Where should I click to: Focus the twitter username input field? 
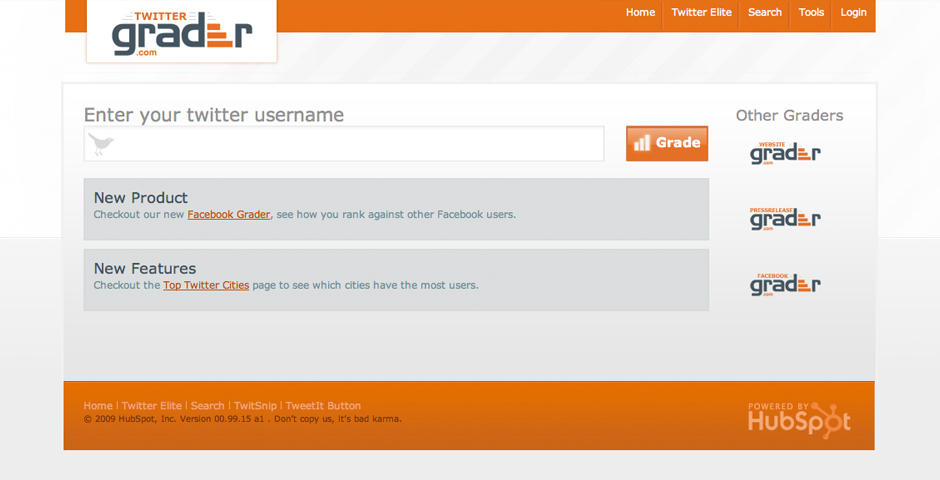[344, 143]
